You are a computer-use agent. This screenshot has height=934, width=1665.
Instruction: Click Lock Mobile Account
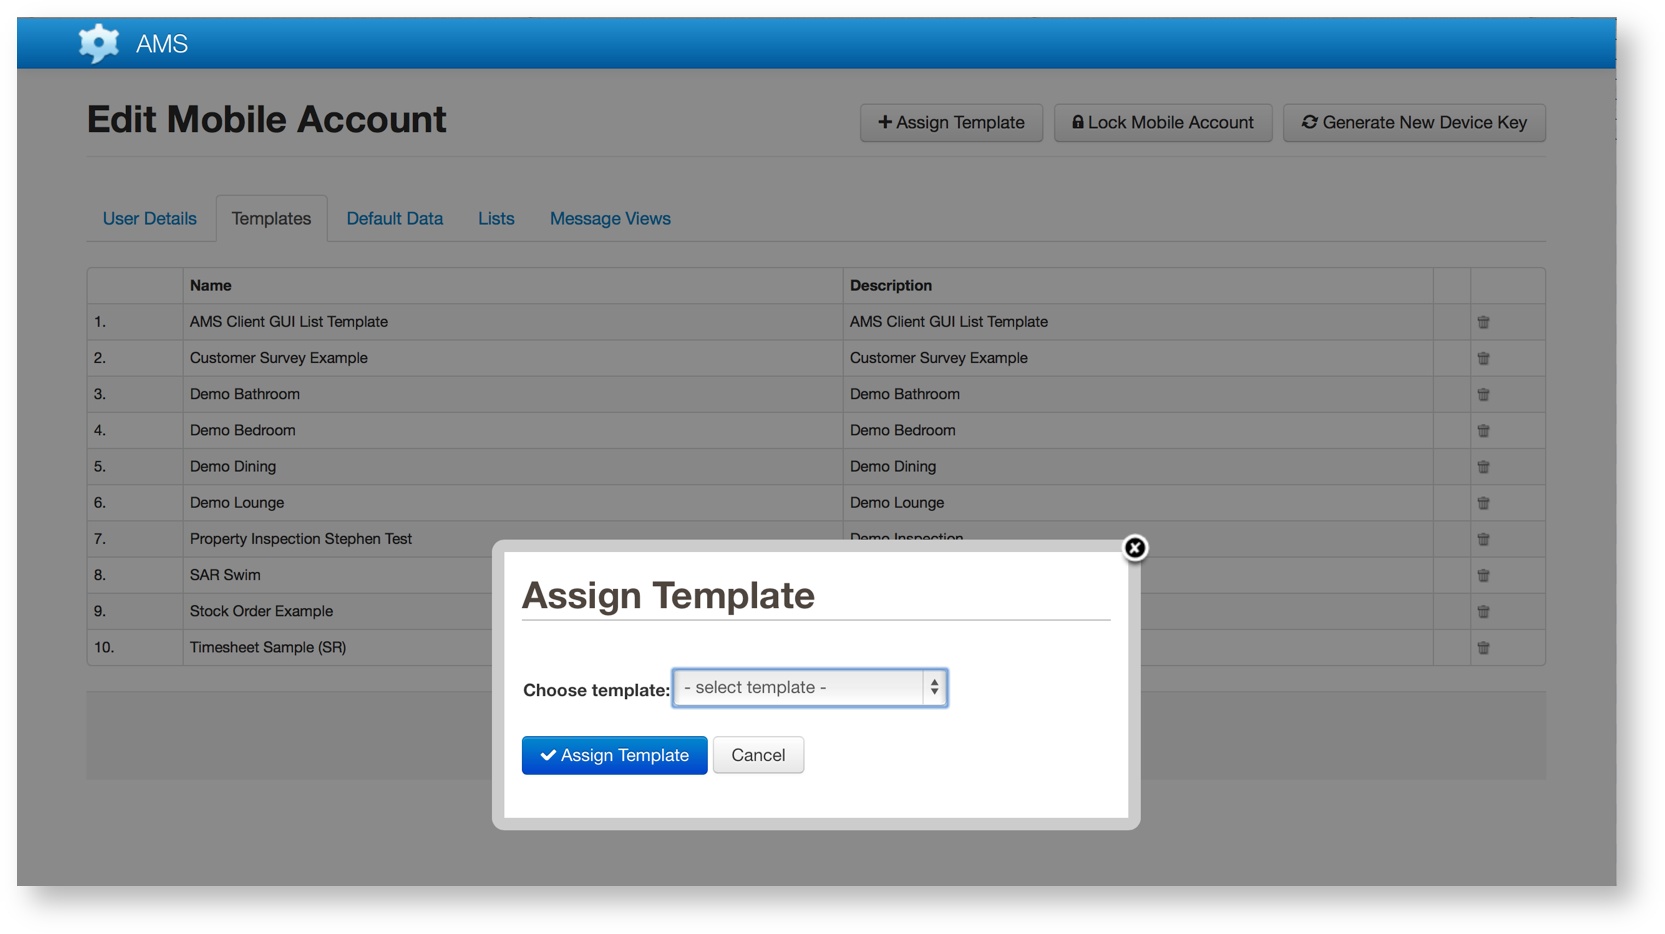click(x=1162, y=122)
